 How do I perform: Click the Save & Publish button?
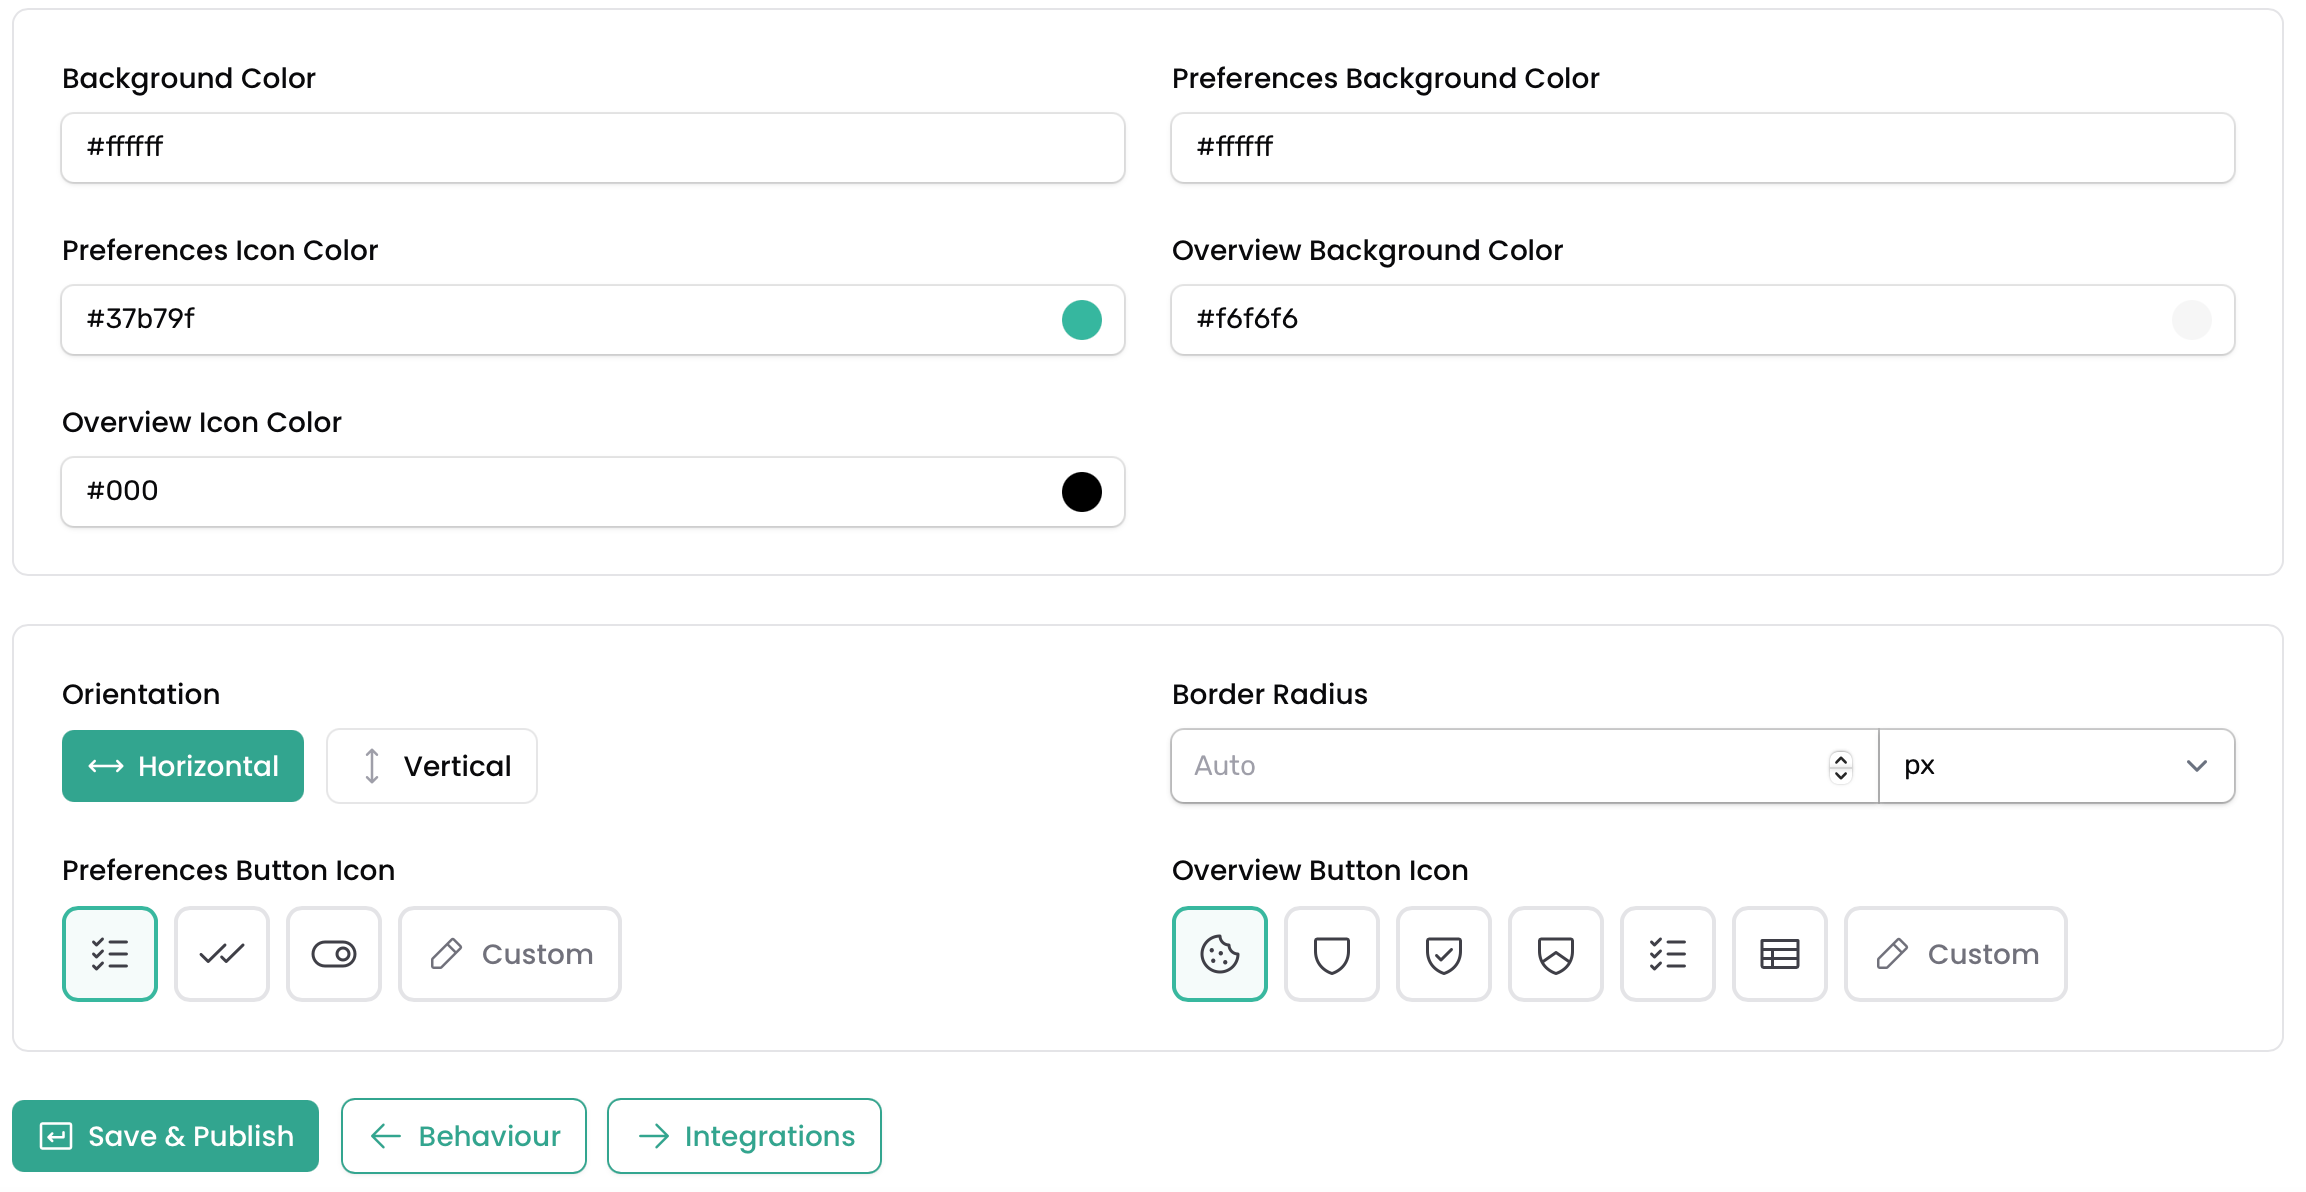165,1136
